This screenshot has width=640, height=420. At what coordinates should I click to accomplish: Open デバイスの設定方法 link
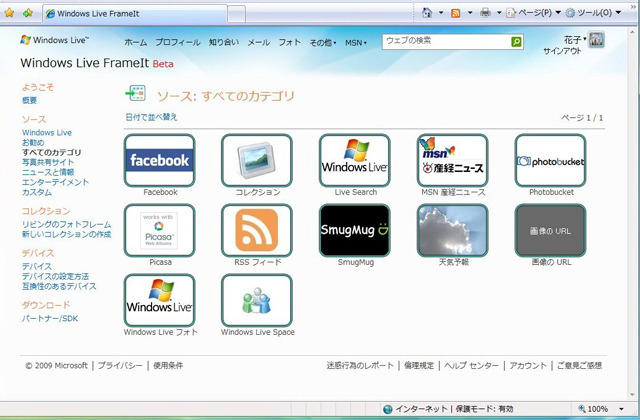point(55,276)
